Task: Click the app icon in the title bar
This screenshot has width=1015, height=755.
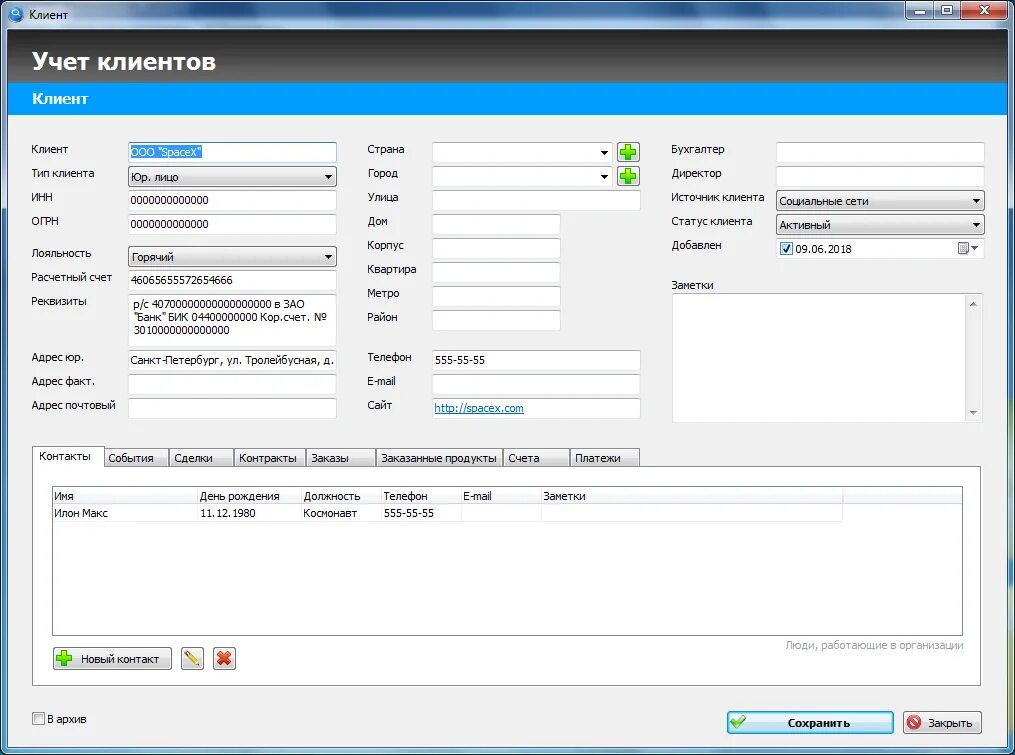Action: coord(16,14)
